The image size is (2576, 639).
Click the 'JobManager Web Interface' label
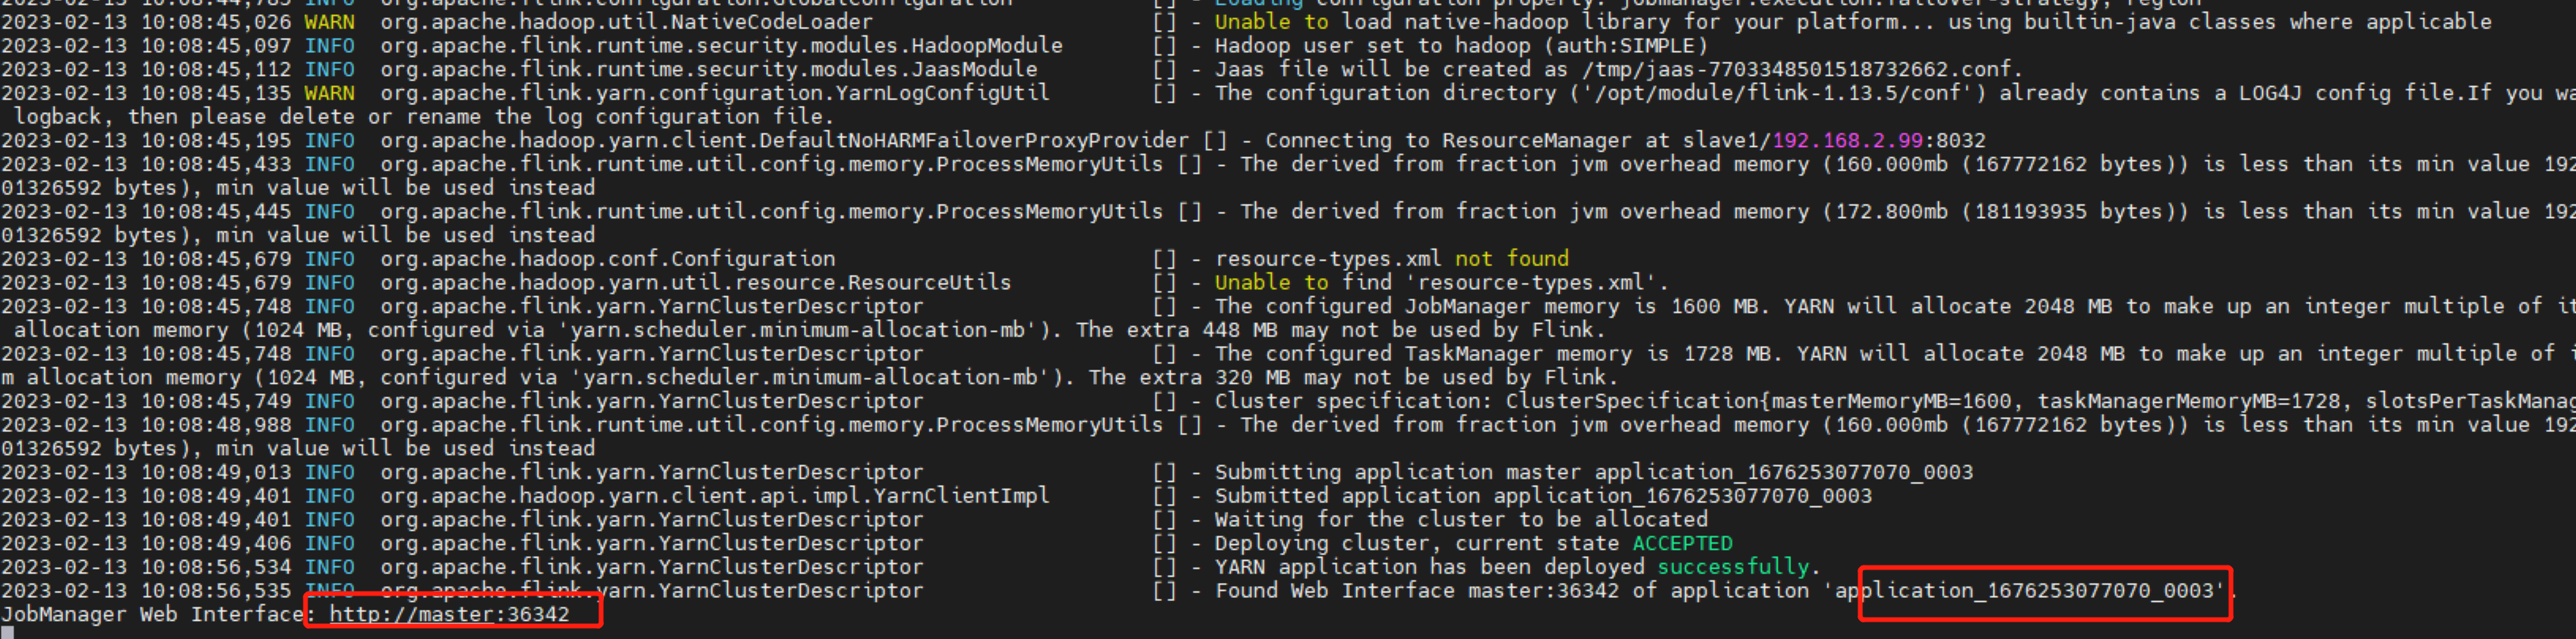[x=152, y=614]
